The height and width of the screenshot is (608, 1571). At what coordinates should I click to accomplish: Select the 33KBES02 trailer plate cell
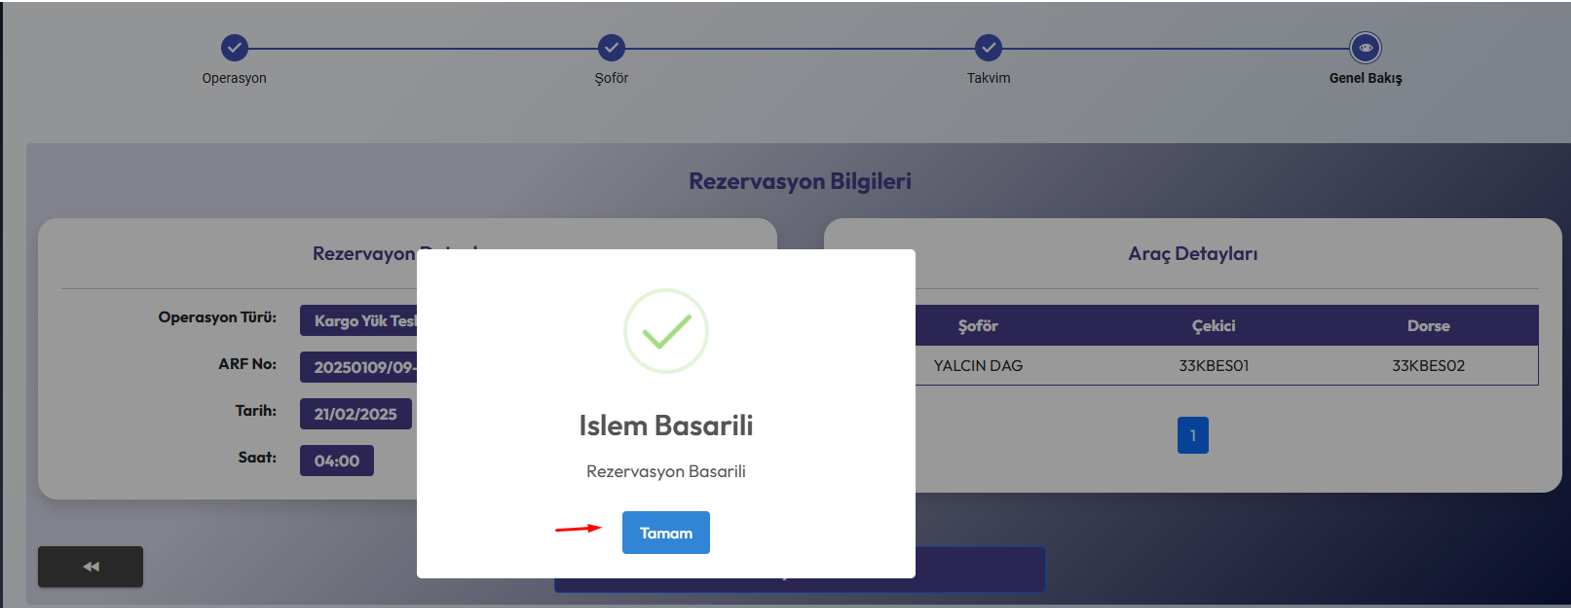pyautogui.click(x=1428, y=366)
